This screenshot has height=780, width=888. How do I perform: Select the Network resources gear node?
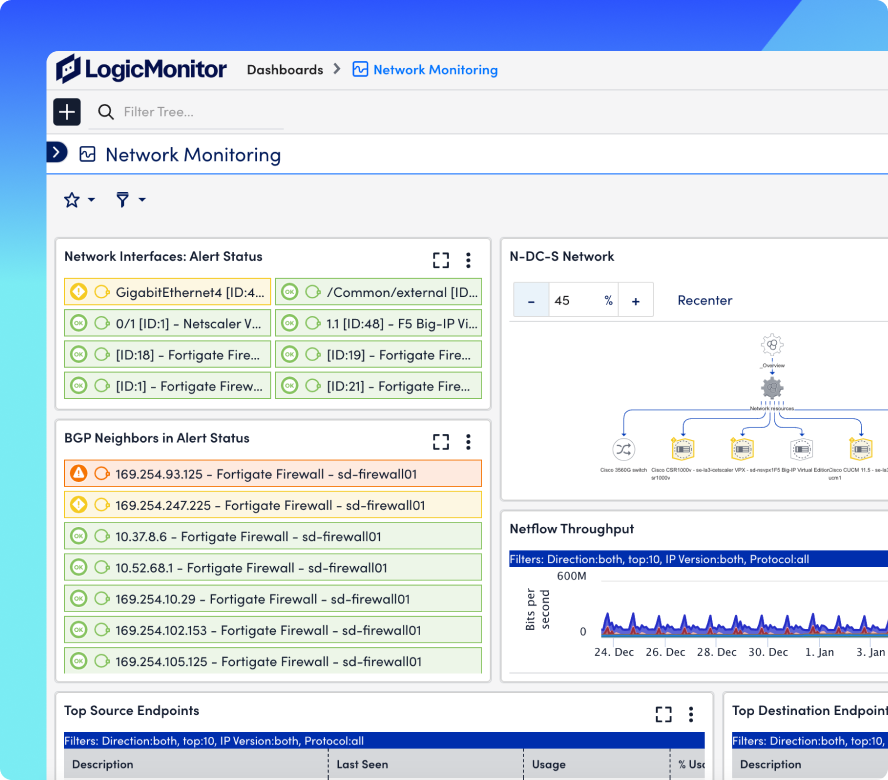tap(771, 389)
